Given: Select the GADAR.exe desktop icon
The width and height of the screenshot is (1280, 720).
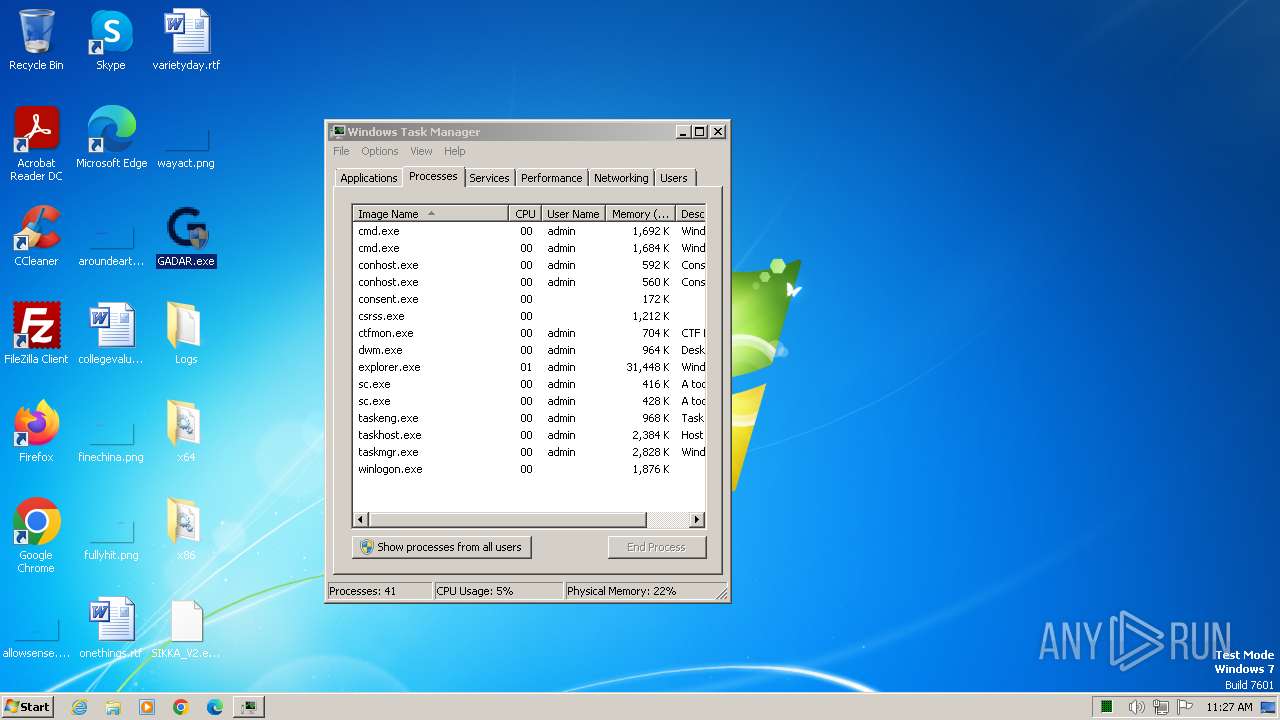Looking at the screenshot, I should (186, 236).
